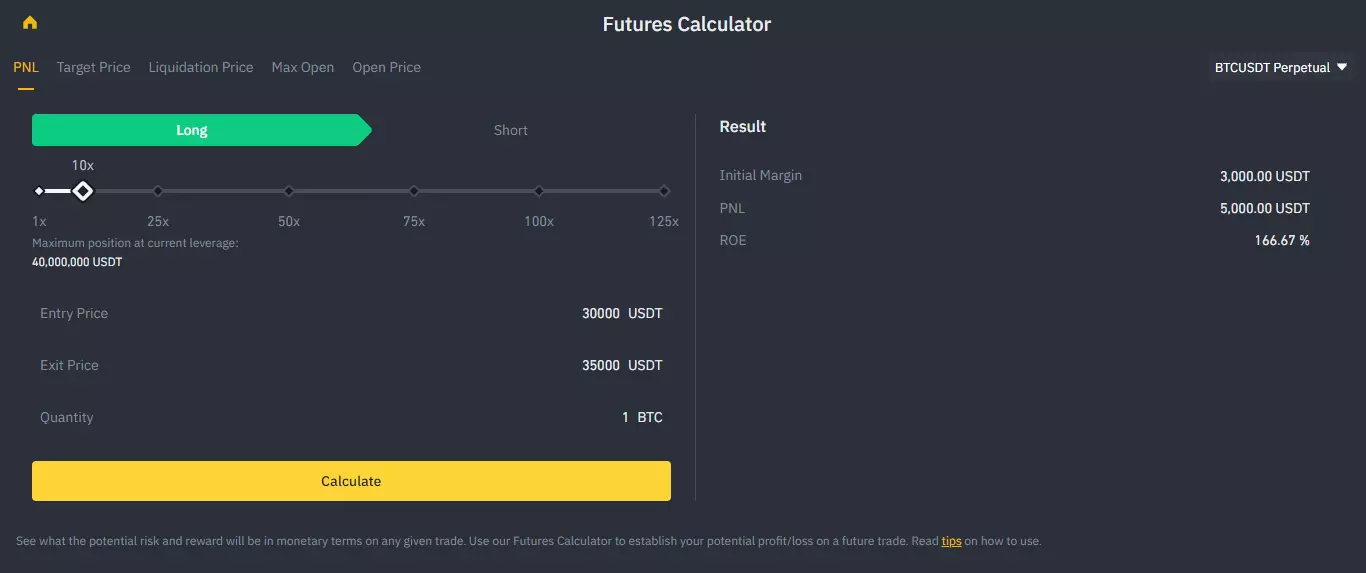1366x573 pixels.
Task: Select the Open Price tab
Action: tap(386, 67)
